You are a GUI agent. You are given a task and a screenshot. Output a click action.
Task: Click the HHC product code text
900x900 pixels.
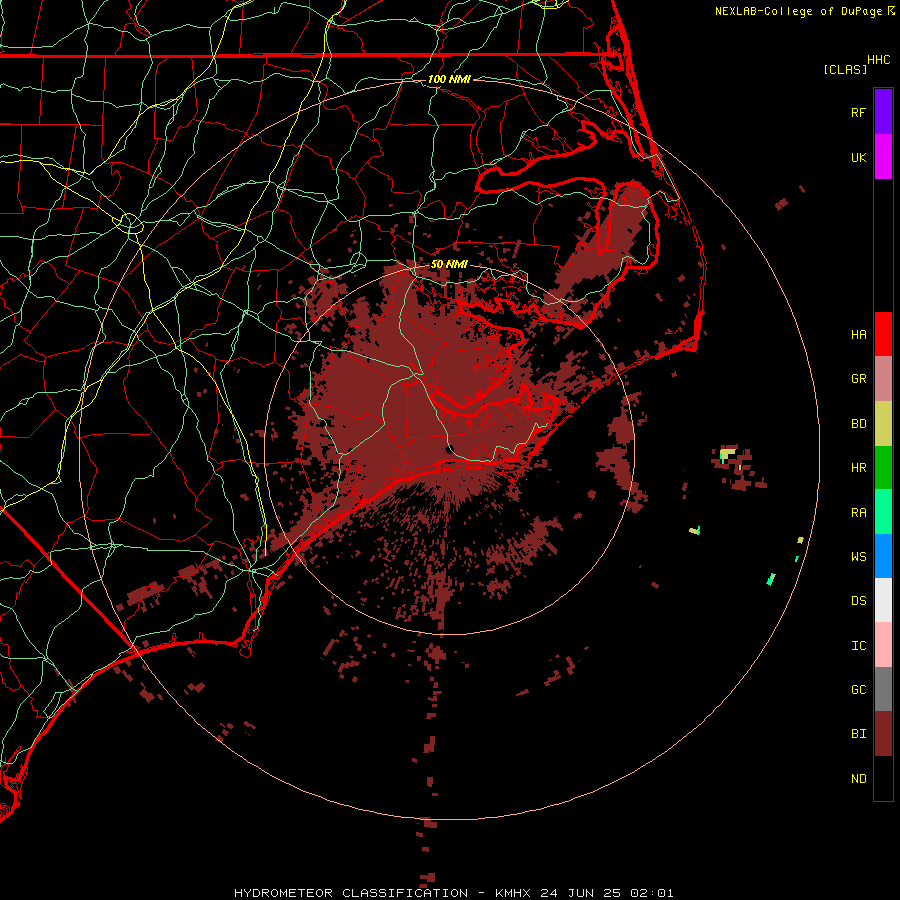[878, 60]
